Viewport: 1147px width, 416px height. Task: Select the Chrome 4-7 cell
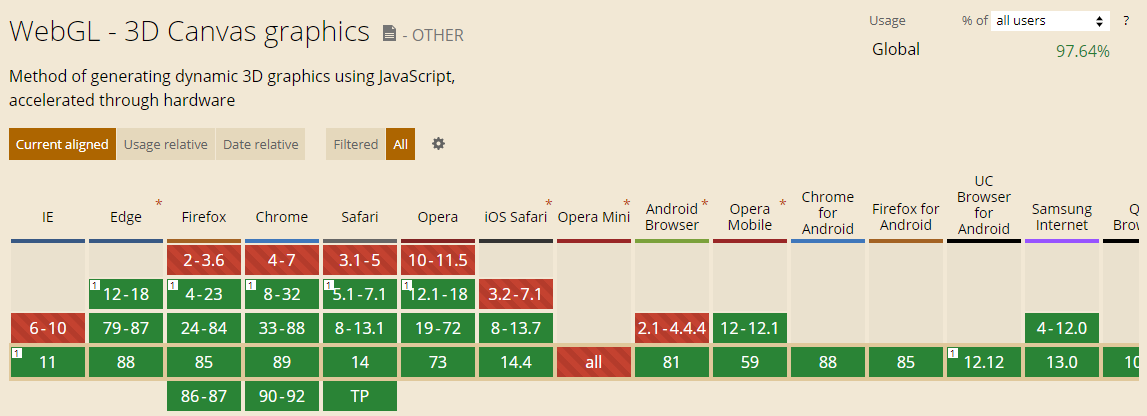282,260
